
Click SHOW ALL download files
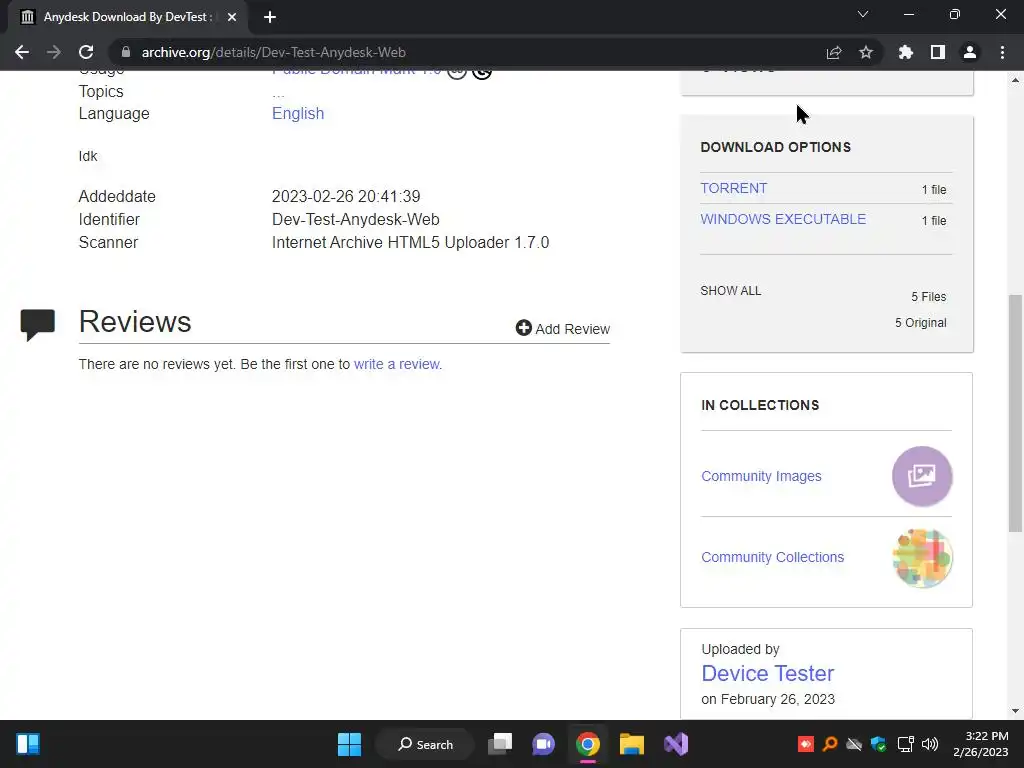(x=731, y=291)
